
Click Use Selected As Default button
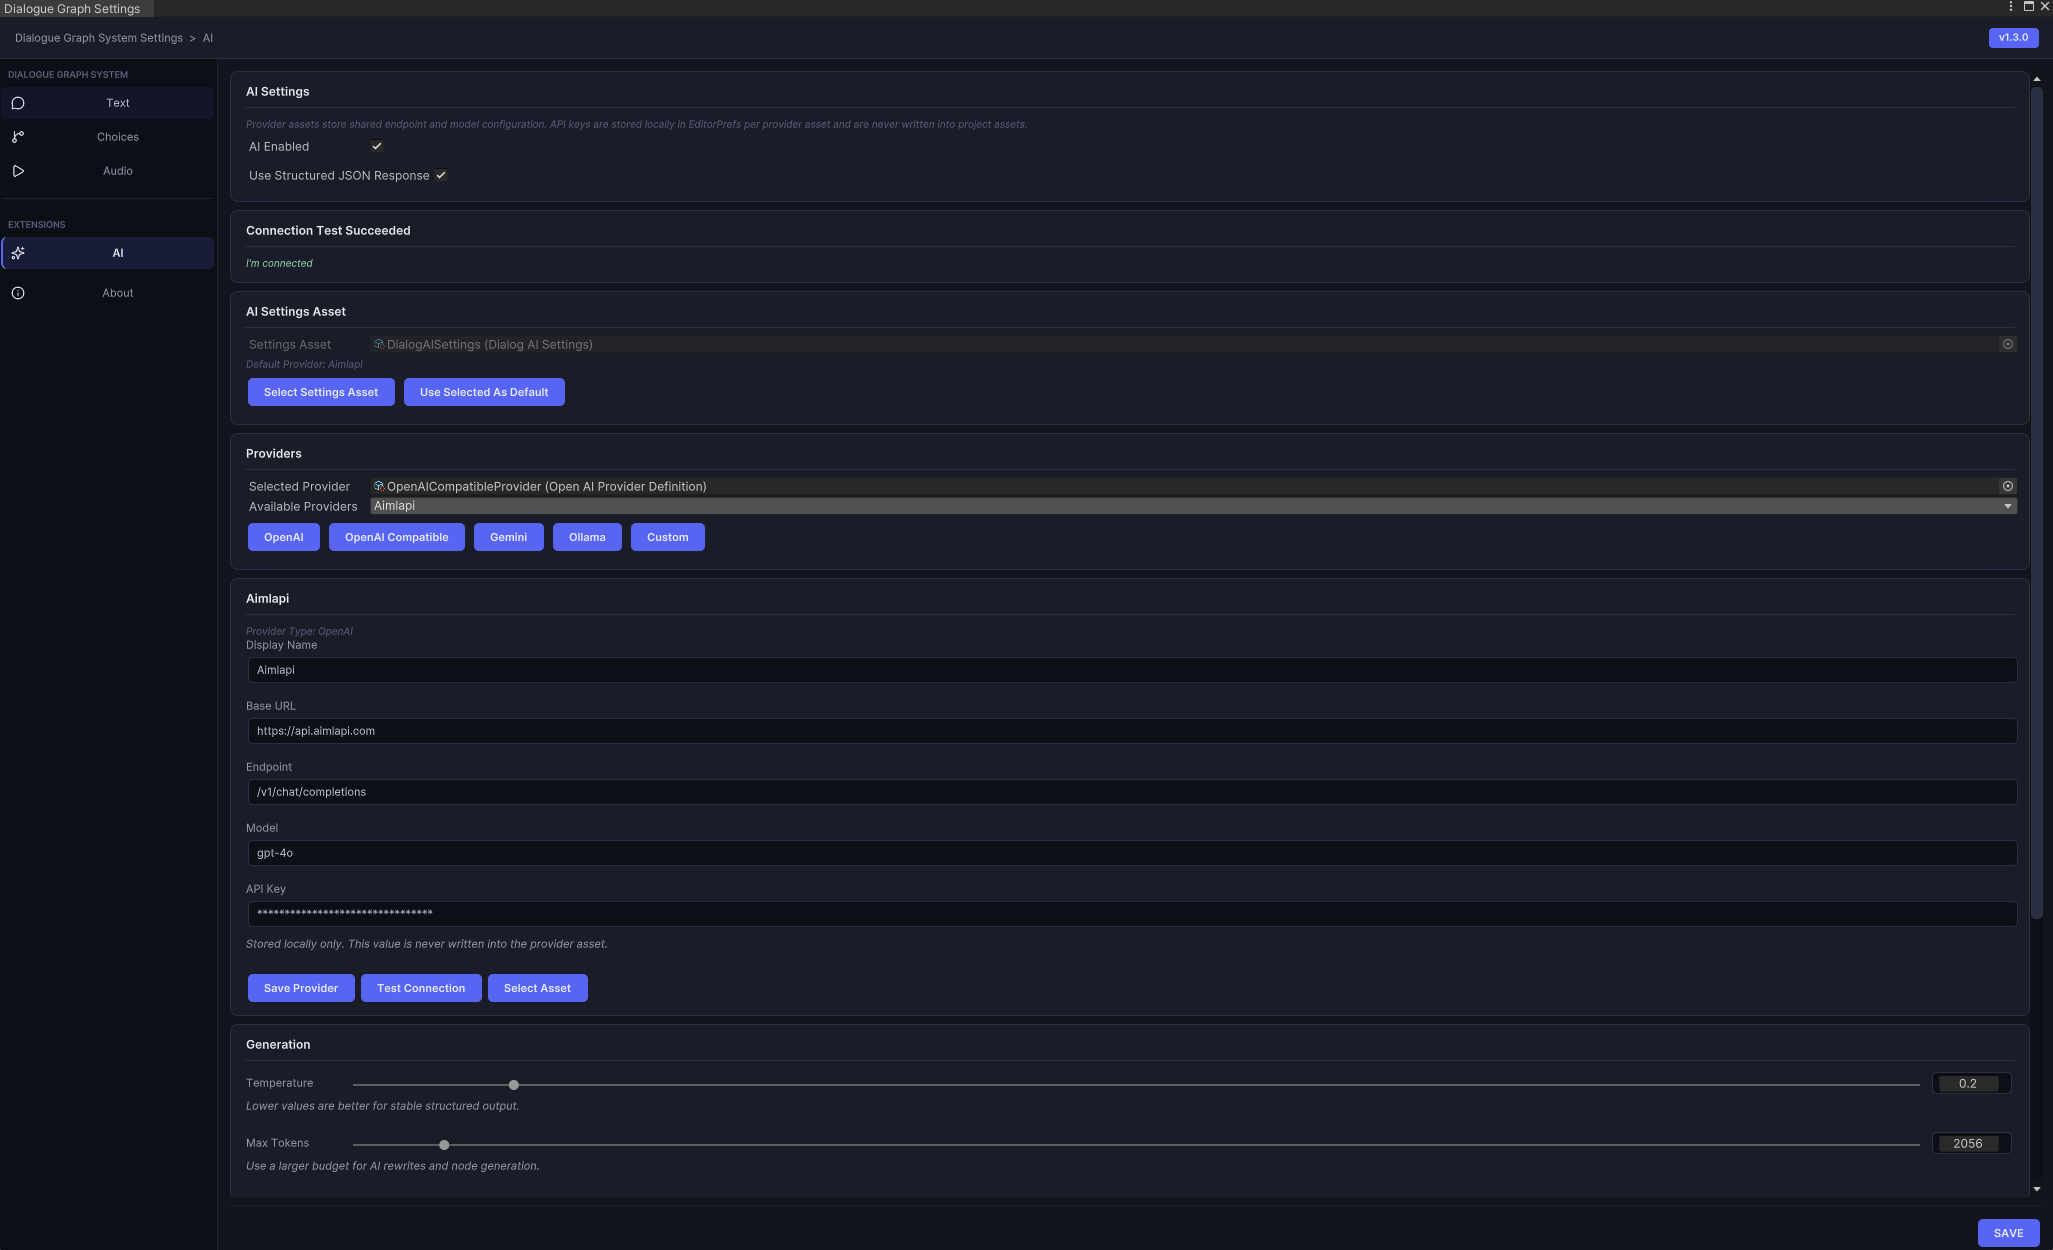[x=484, y=392]
